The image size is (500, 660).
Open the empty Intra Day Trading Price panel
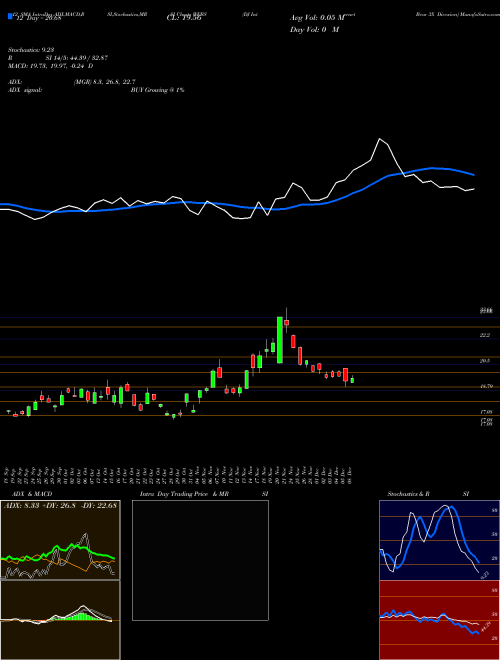pyautogui.click(x=200, y=560)
